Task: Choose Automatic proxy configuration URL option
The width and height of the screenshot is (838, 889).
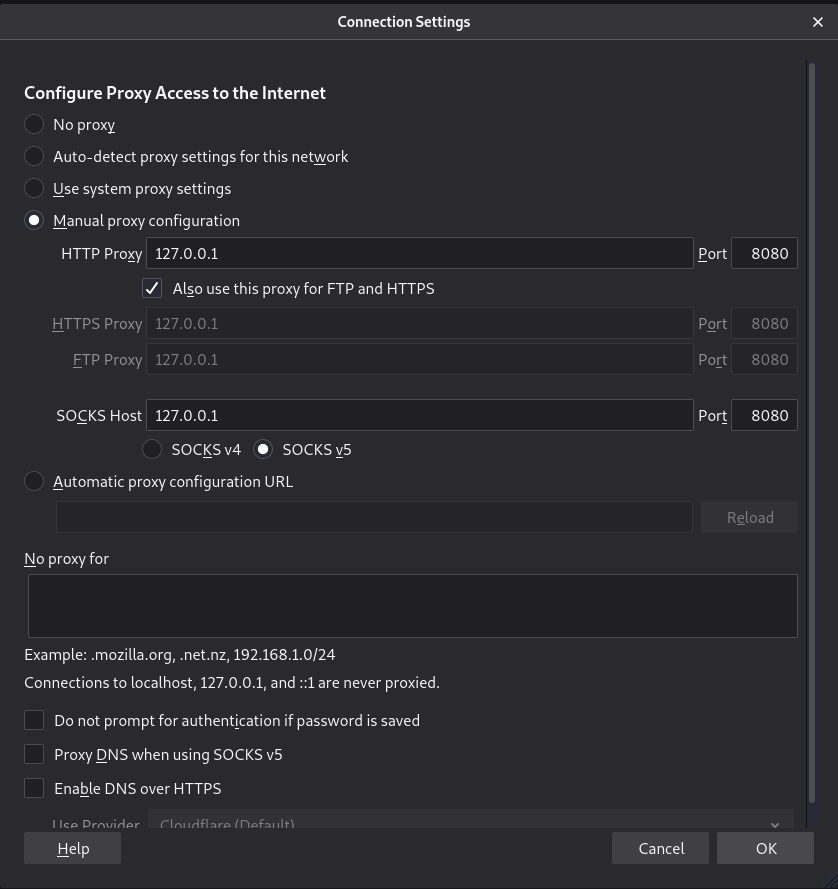Action: (35, 482)
